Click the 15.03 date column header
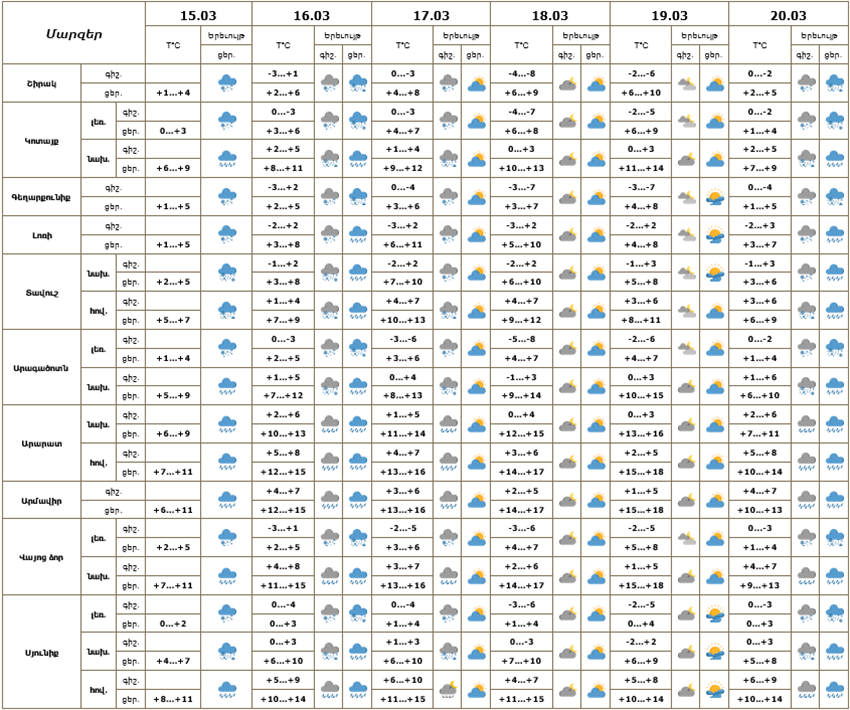 (198, 15)
